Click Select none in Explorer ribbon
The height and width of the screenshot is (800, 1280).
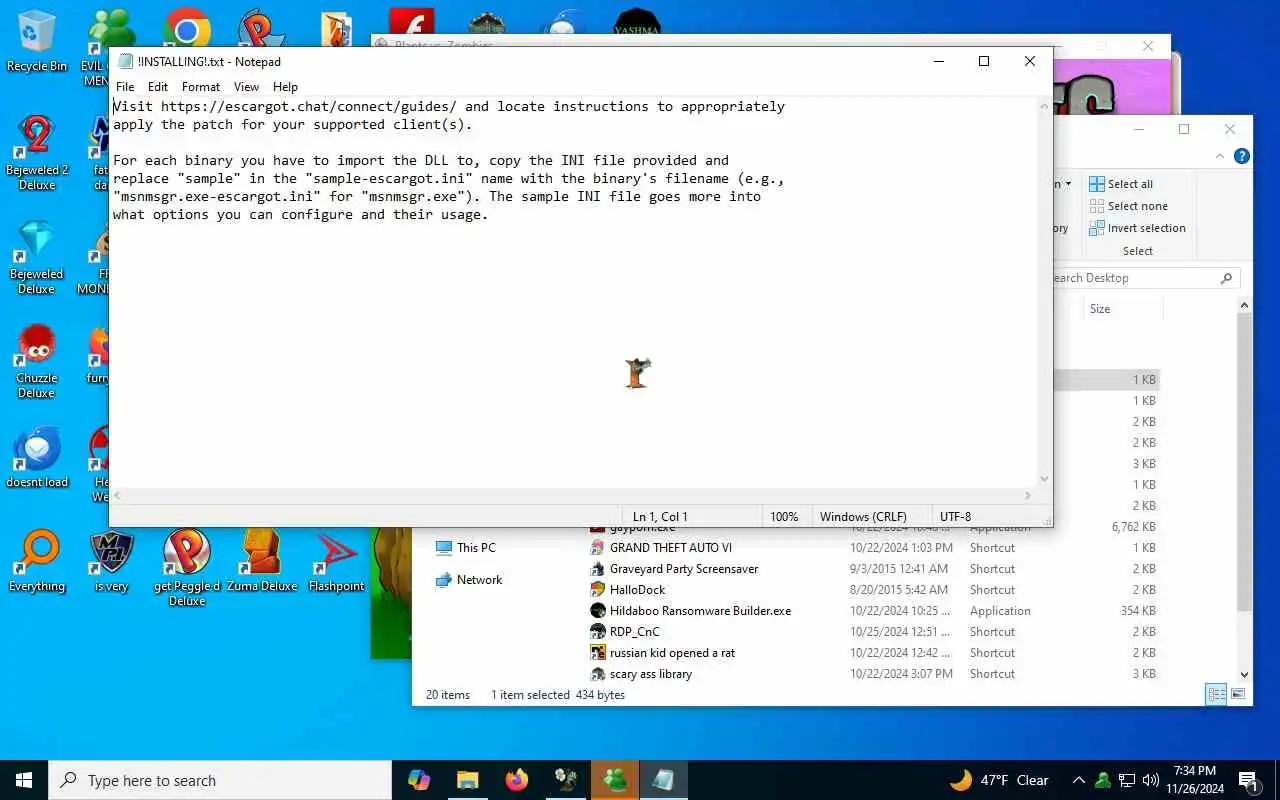(1128, 206)
